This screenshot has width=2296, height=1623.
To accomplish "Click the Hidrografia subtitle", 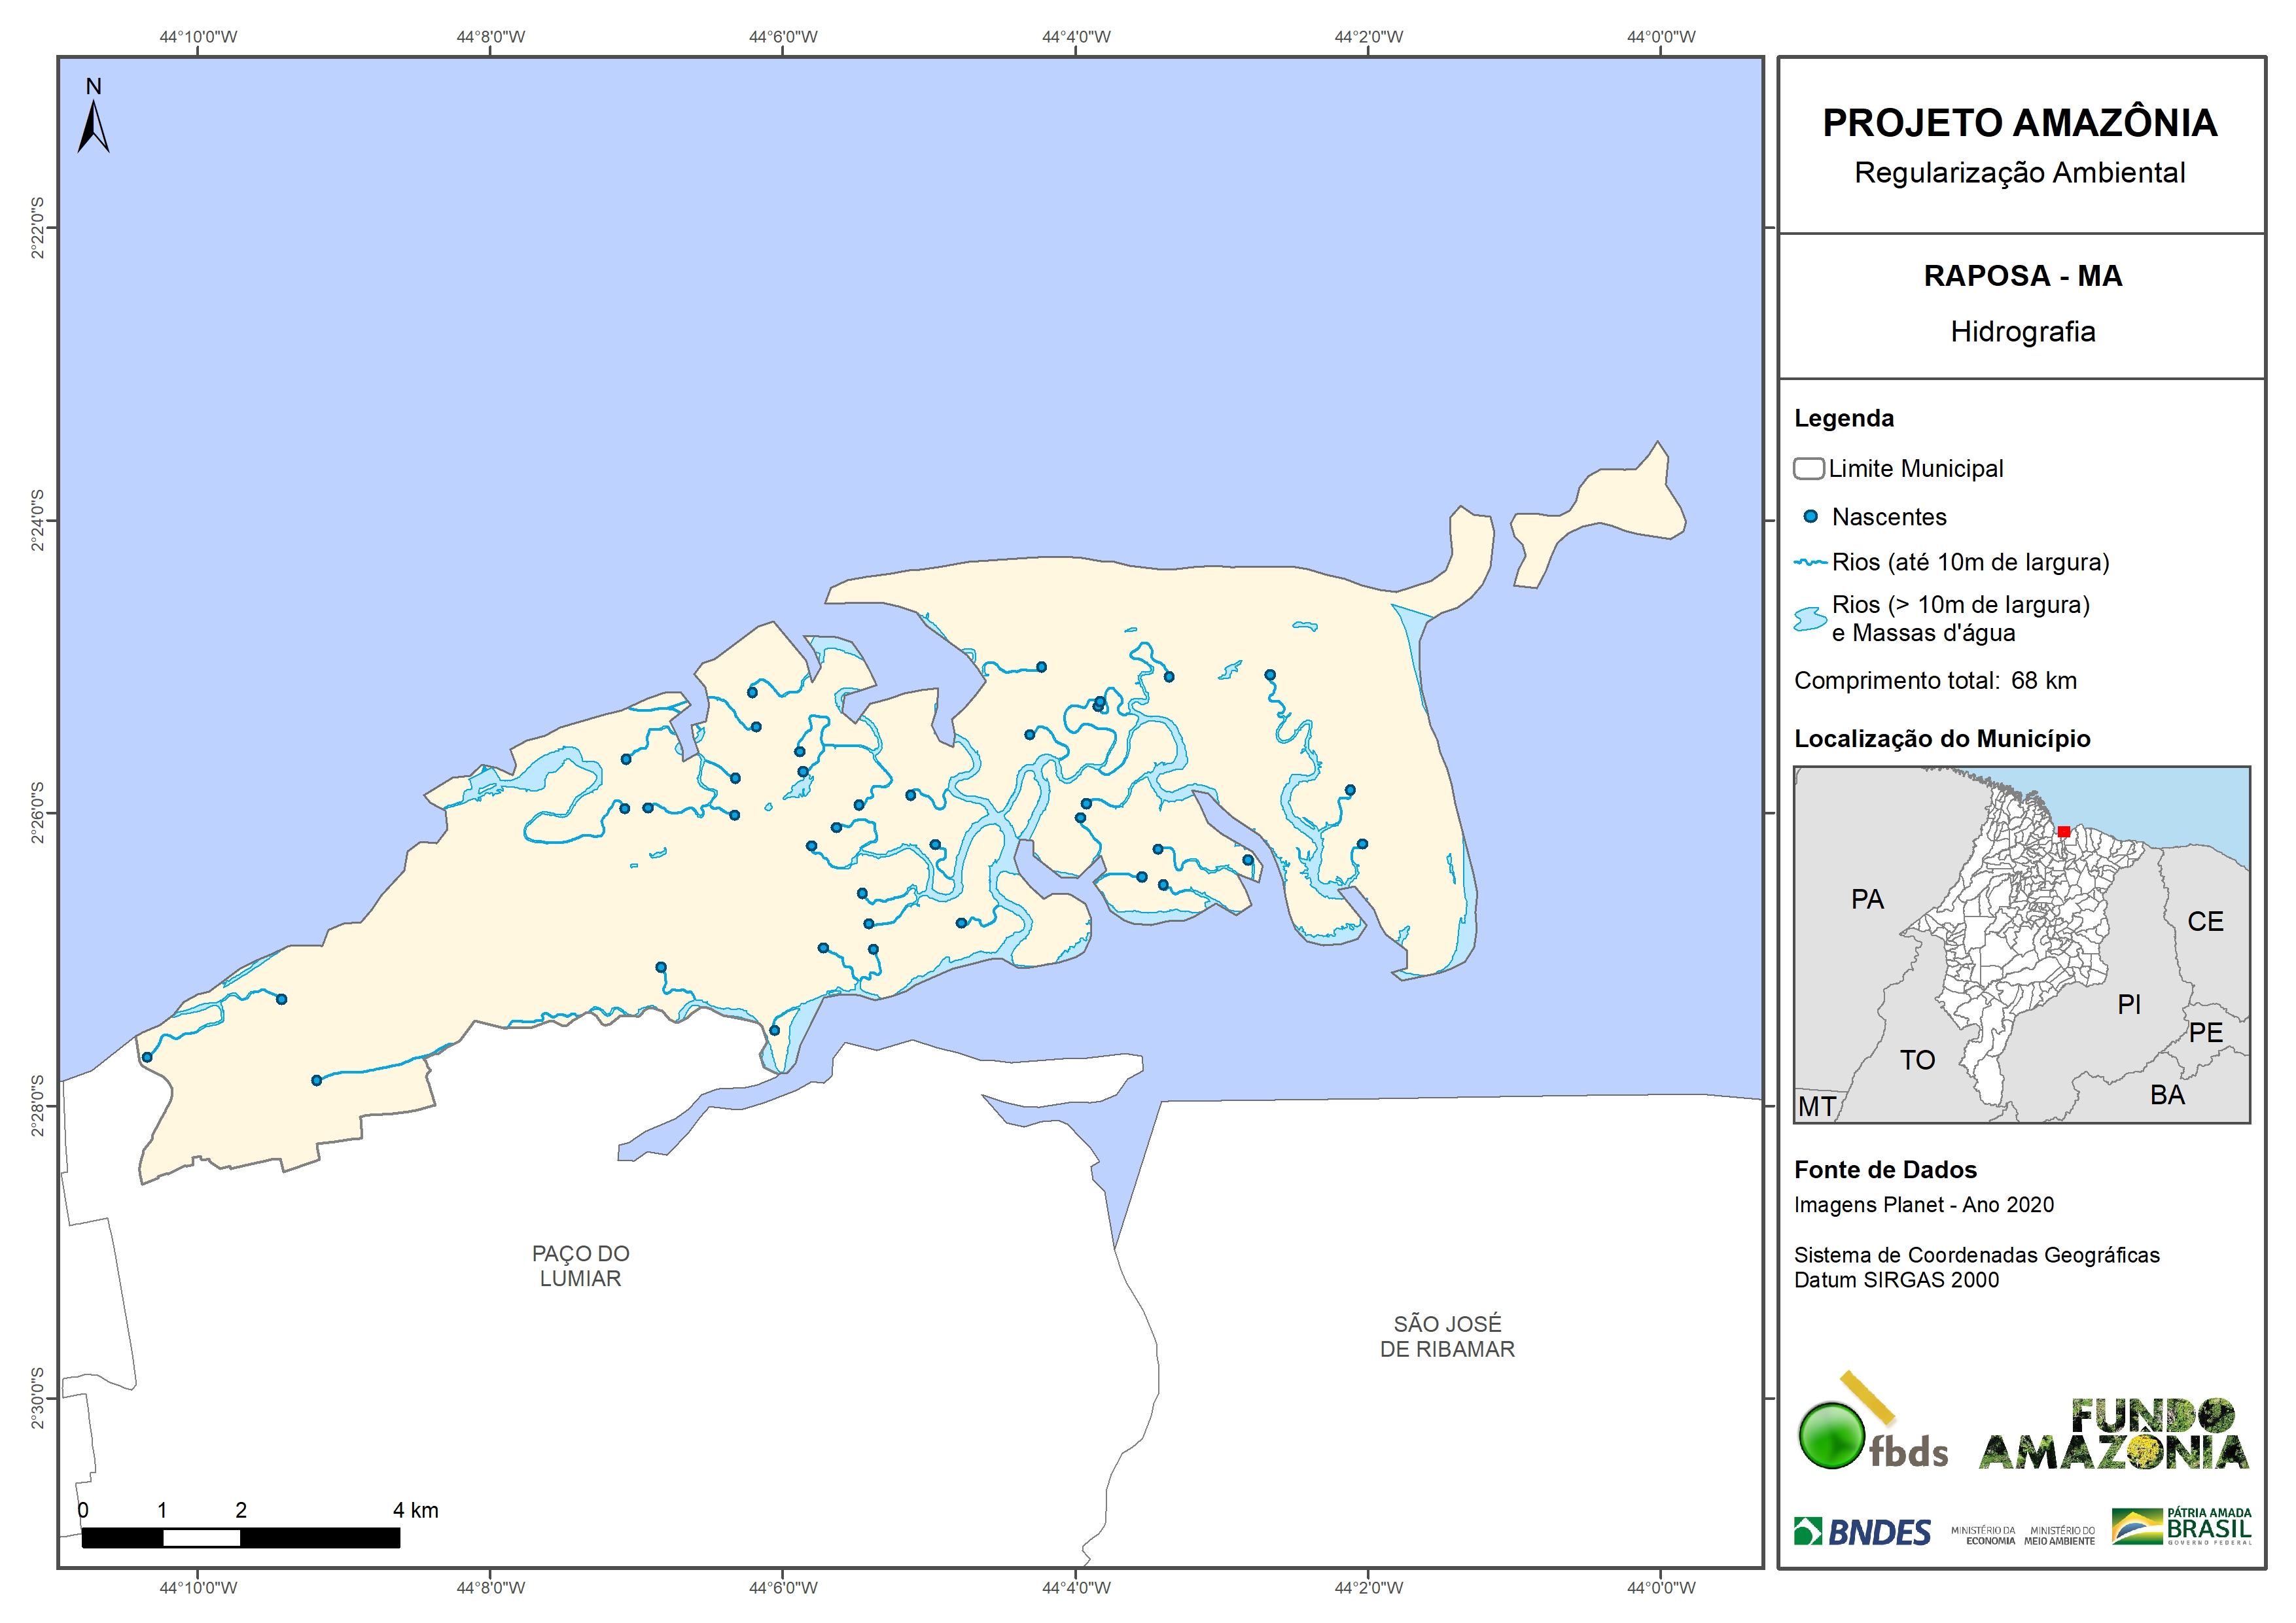I will (2022, 332).
